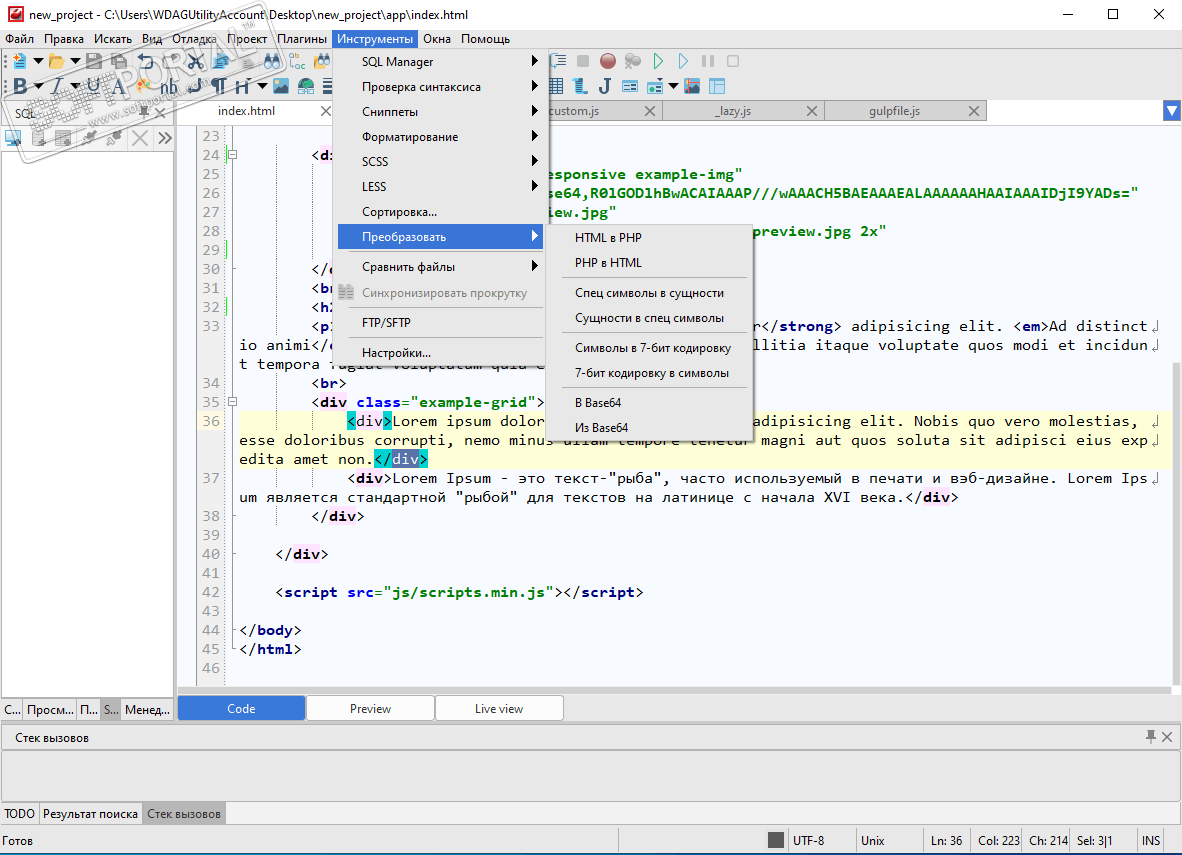The width and height of the screenshot is (1182, 855).
Task: Click the Insert table icon
Action: pyautogui.click(x=555, y=86)
